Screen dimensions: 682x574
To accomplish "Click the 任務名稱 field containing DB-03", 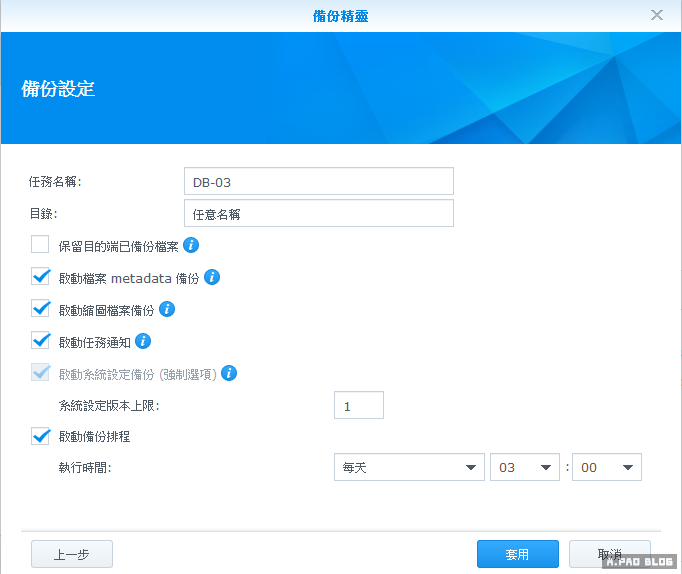I will [319, 181].
